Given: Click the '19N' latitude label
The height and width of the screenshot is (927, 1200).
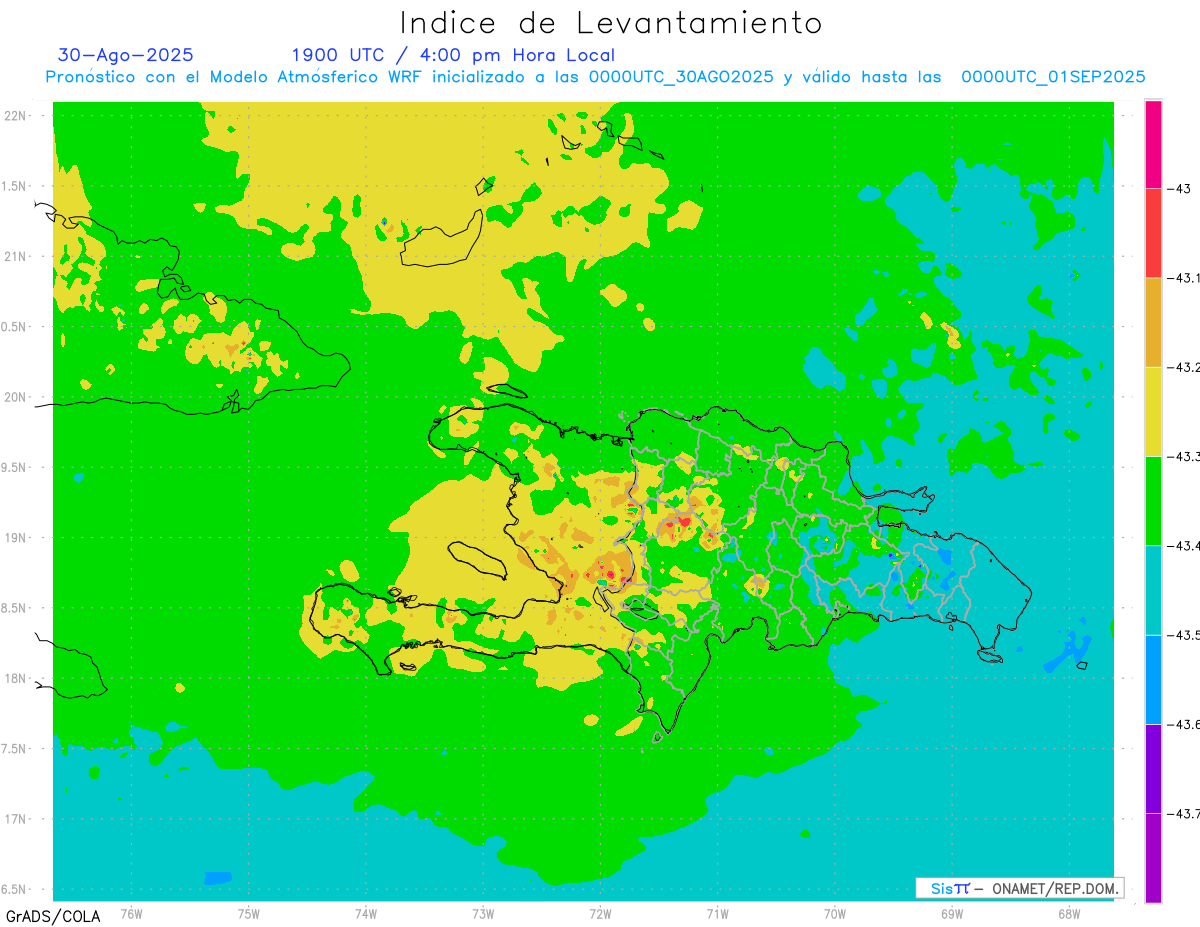Looking at the screenshot, I should coord(15,537).
